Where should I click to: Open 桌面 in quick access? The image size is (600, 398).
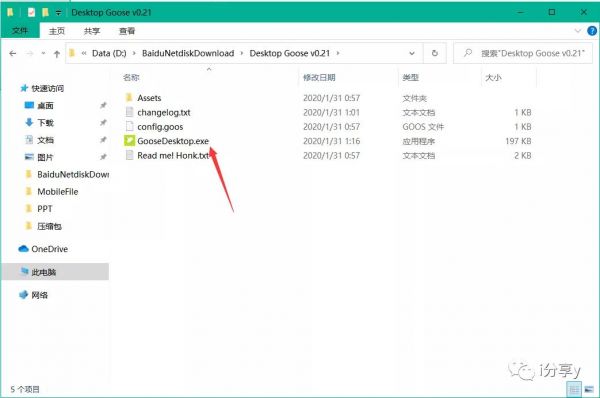[x=45, y=106]
